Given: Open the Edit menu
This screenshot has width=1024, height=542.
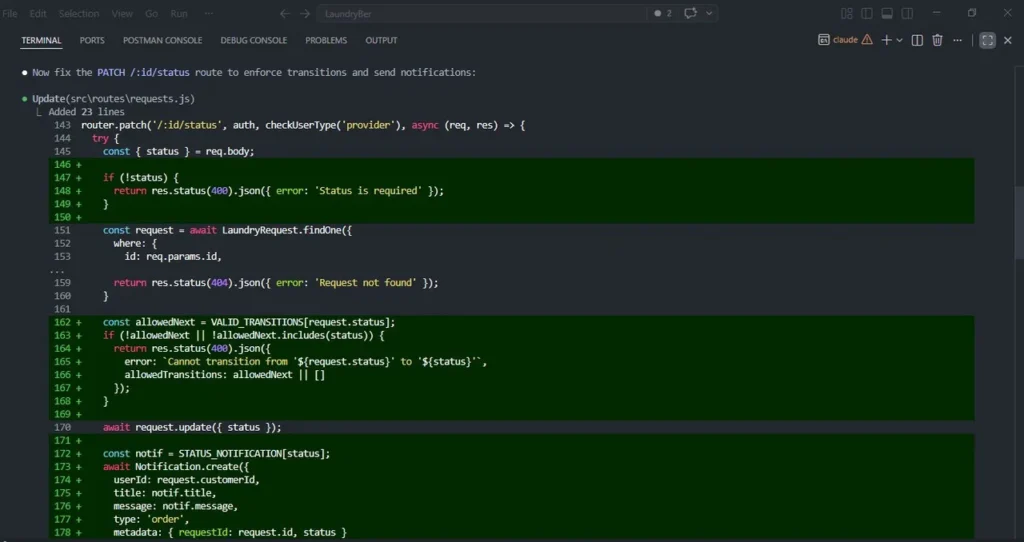Looking at the screenshot, I should coord(38,14).
